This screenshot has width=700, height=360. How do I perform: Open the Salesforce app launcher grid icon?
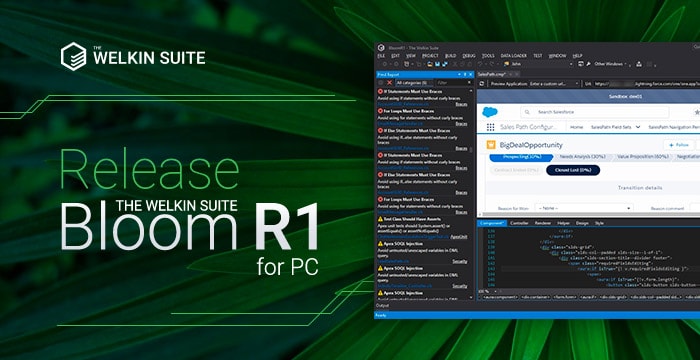[x=490, y=127]
